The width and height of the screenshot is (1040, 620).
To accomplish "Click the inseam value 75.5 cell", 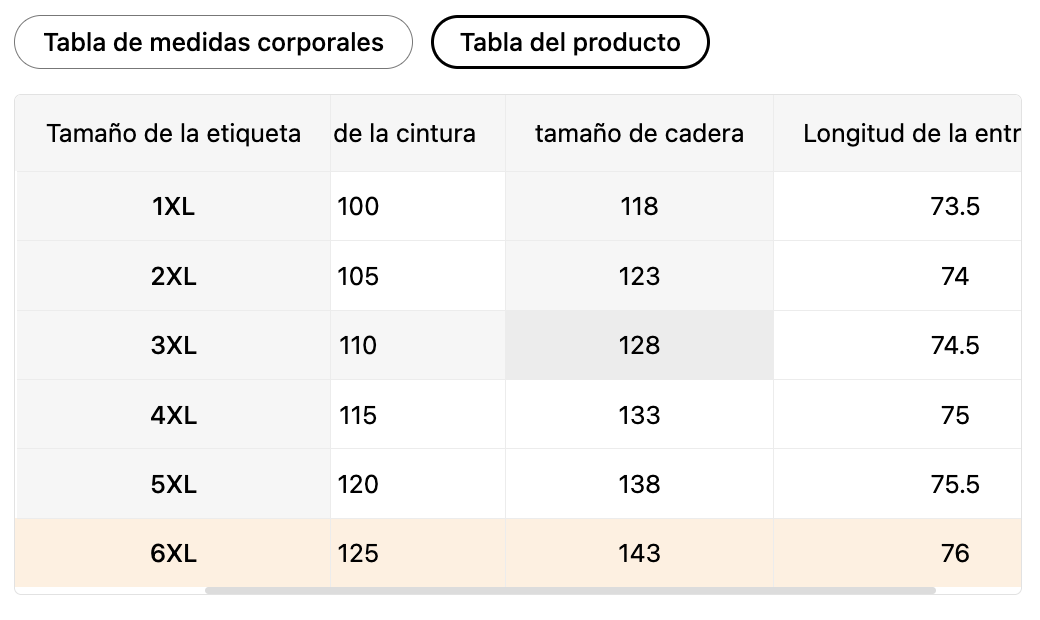I will (954, 485).
